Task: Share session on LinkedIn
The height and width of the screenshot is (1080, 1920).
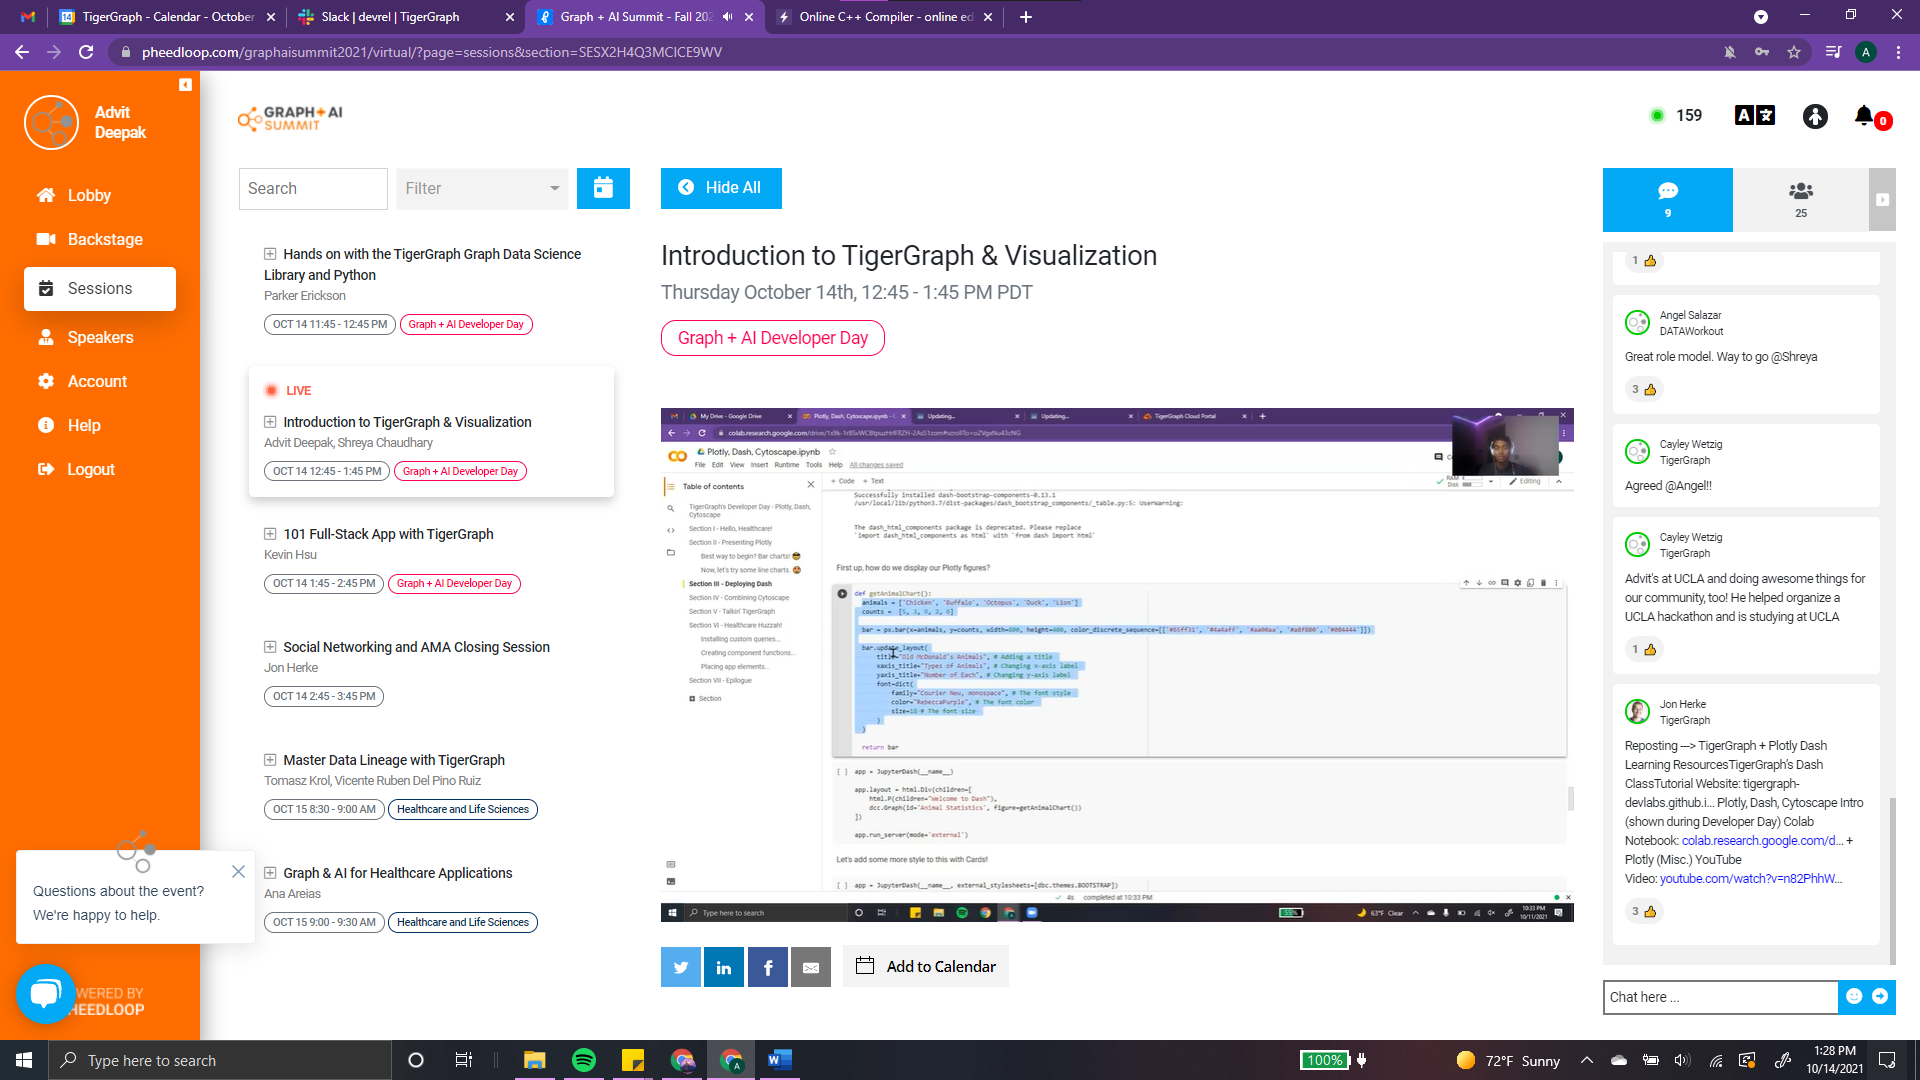Action: [724, 967]
